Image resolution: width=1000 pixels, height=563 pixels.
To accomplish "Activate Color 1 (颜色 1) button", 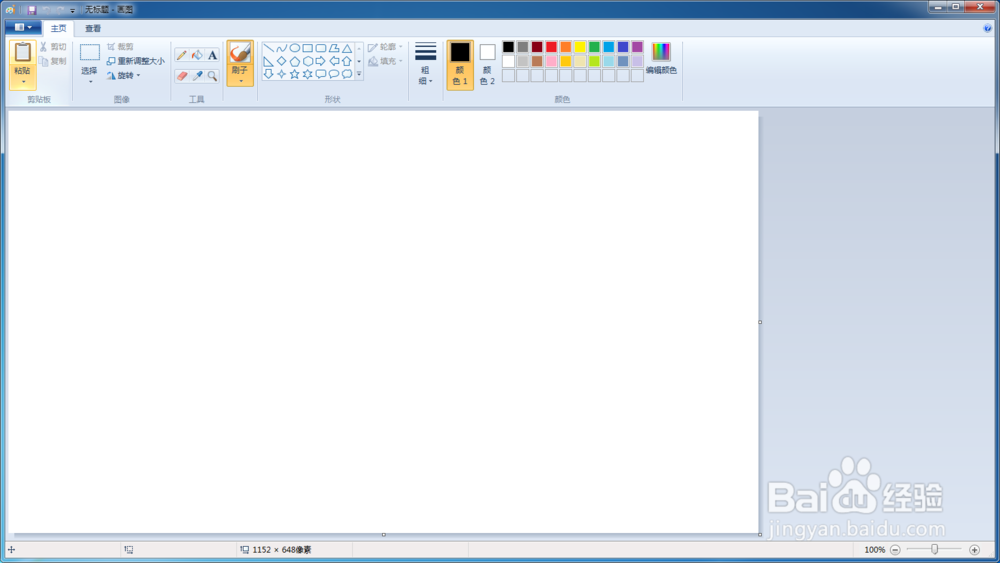I will (460, 64).
